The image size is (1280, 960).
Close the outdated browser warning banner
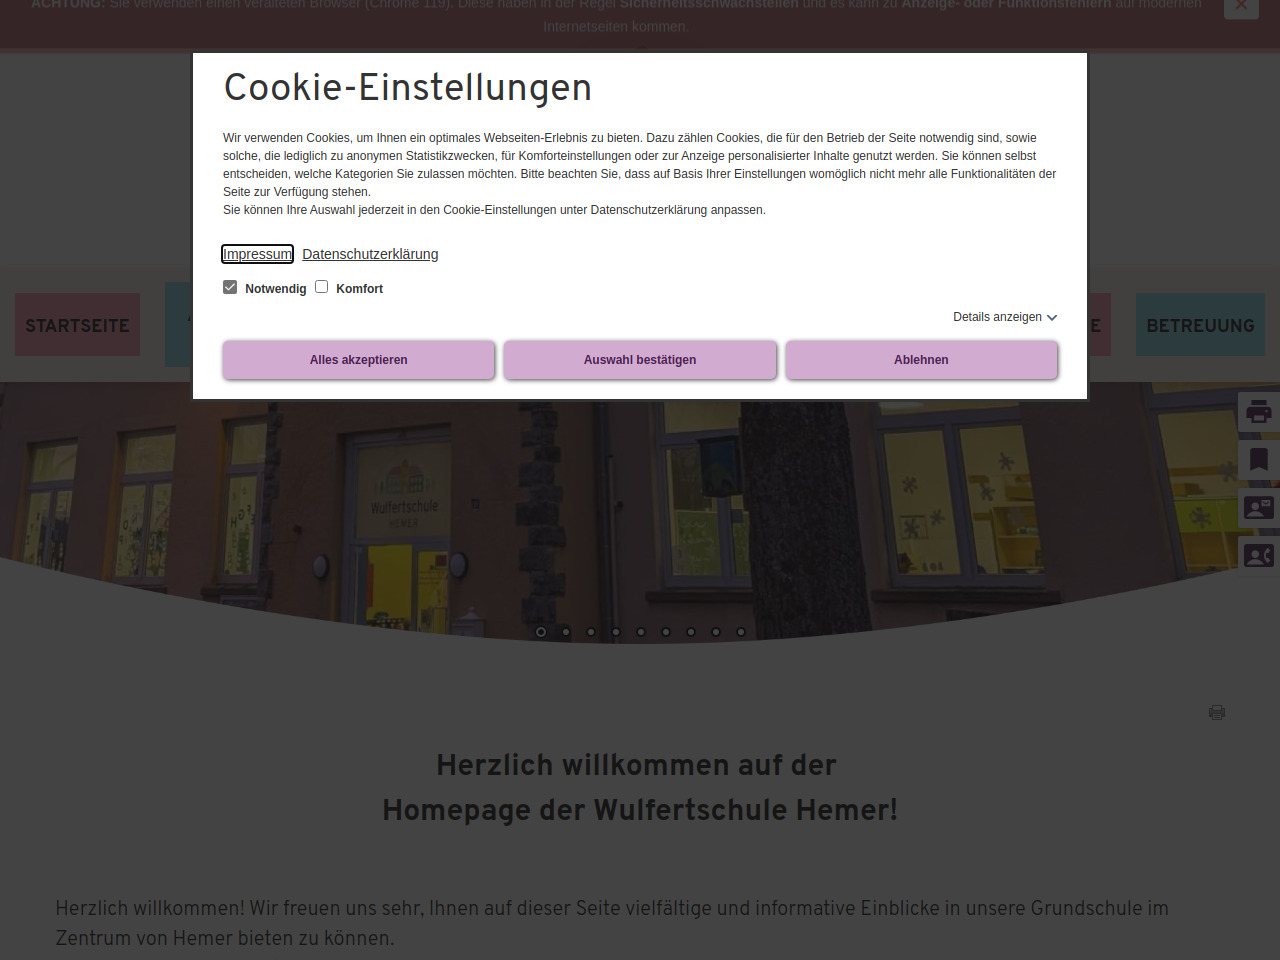tap(1241, 6)
